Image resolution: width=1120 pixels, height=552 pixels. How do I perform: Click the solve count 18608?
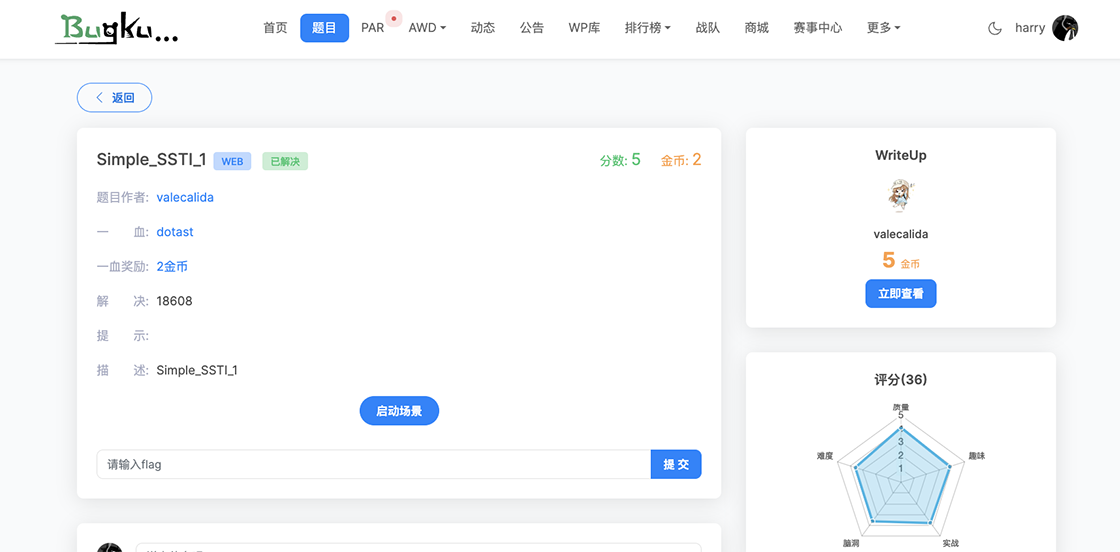[x=174, y=301]
